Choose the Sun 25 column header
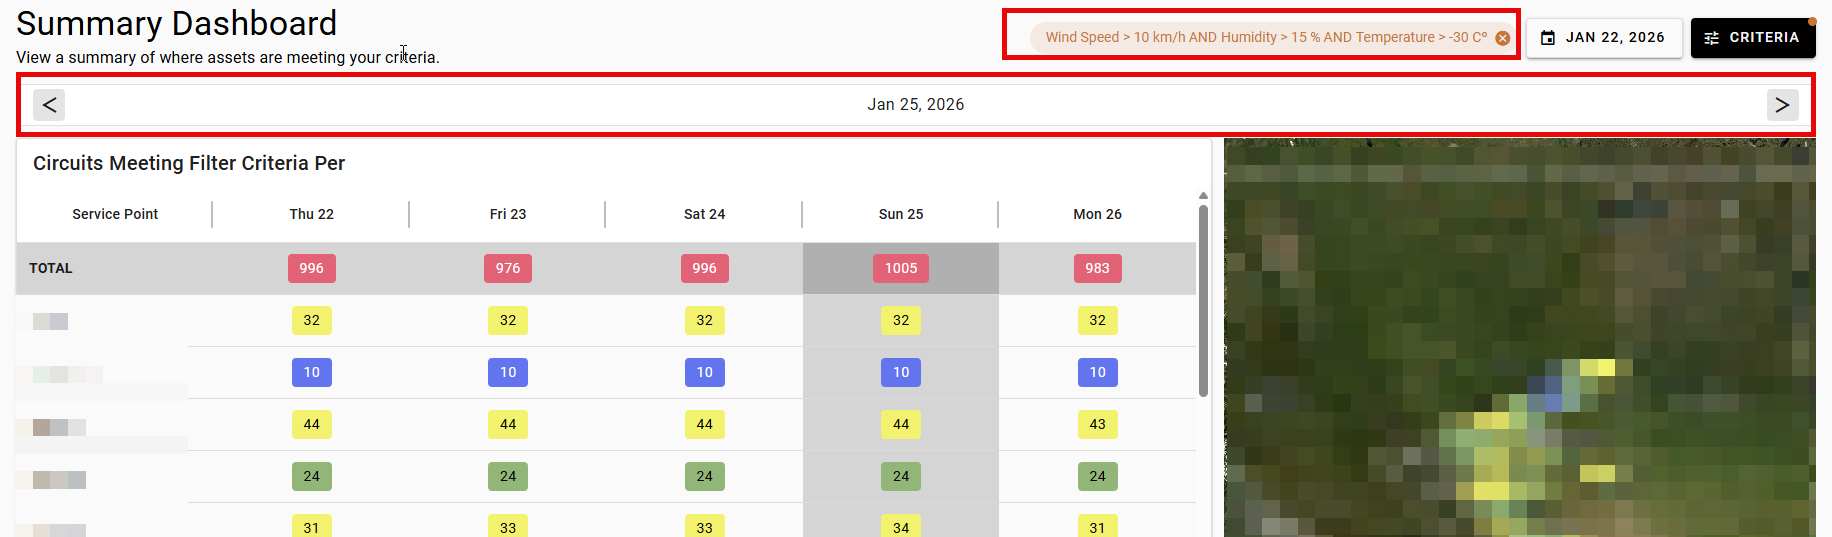Screen dimensions: 1832x537 tap(900, 214)
